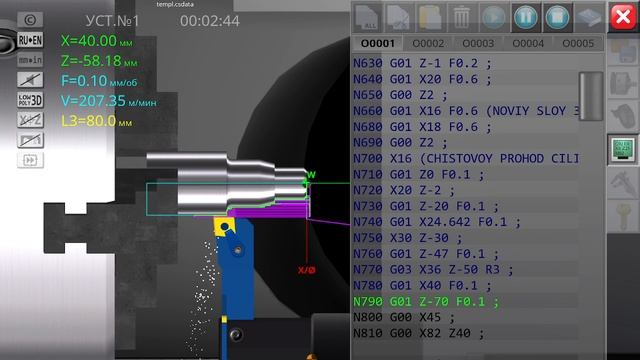
Task: Select line N760 G01 Z-47 F0.1
Action: point(465,254)
